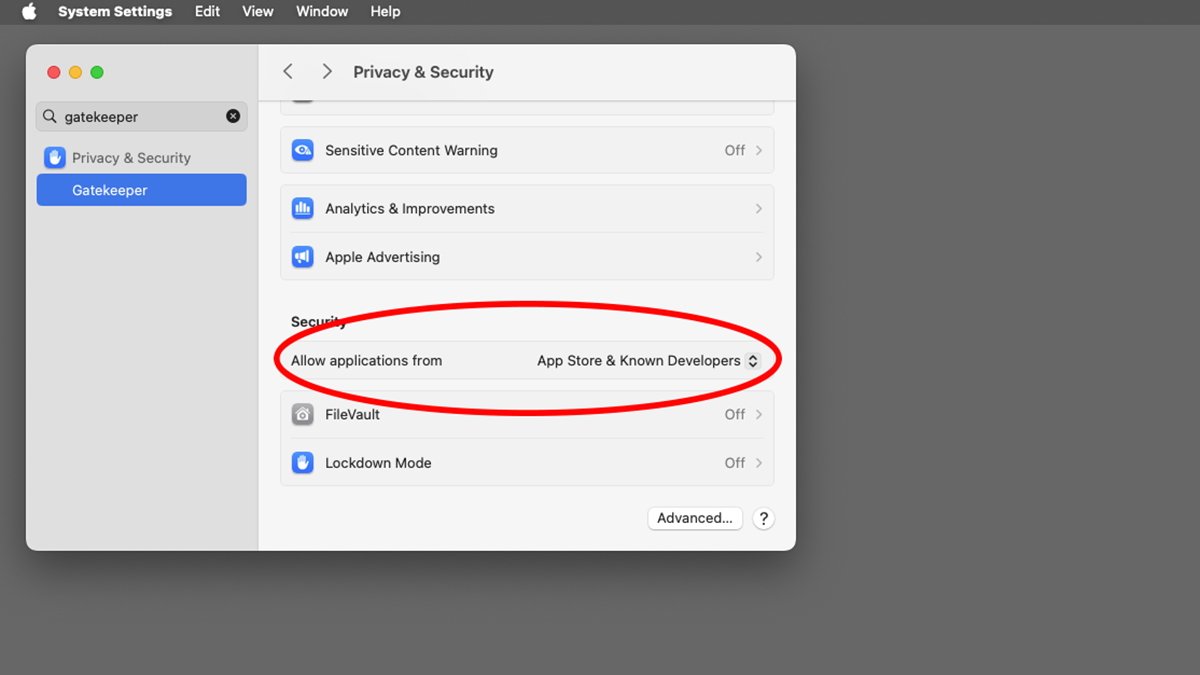Select Privacy & Security in sidebar

[141, 158]
